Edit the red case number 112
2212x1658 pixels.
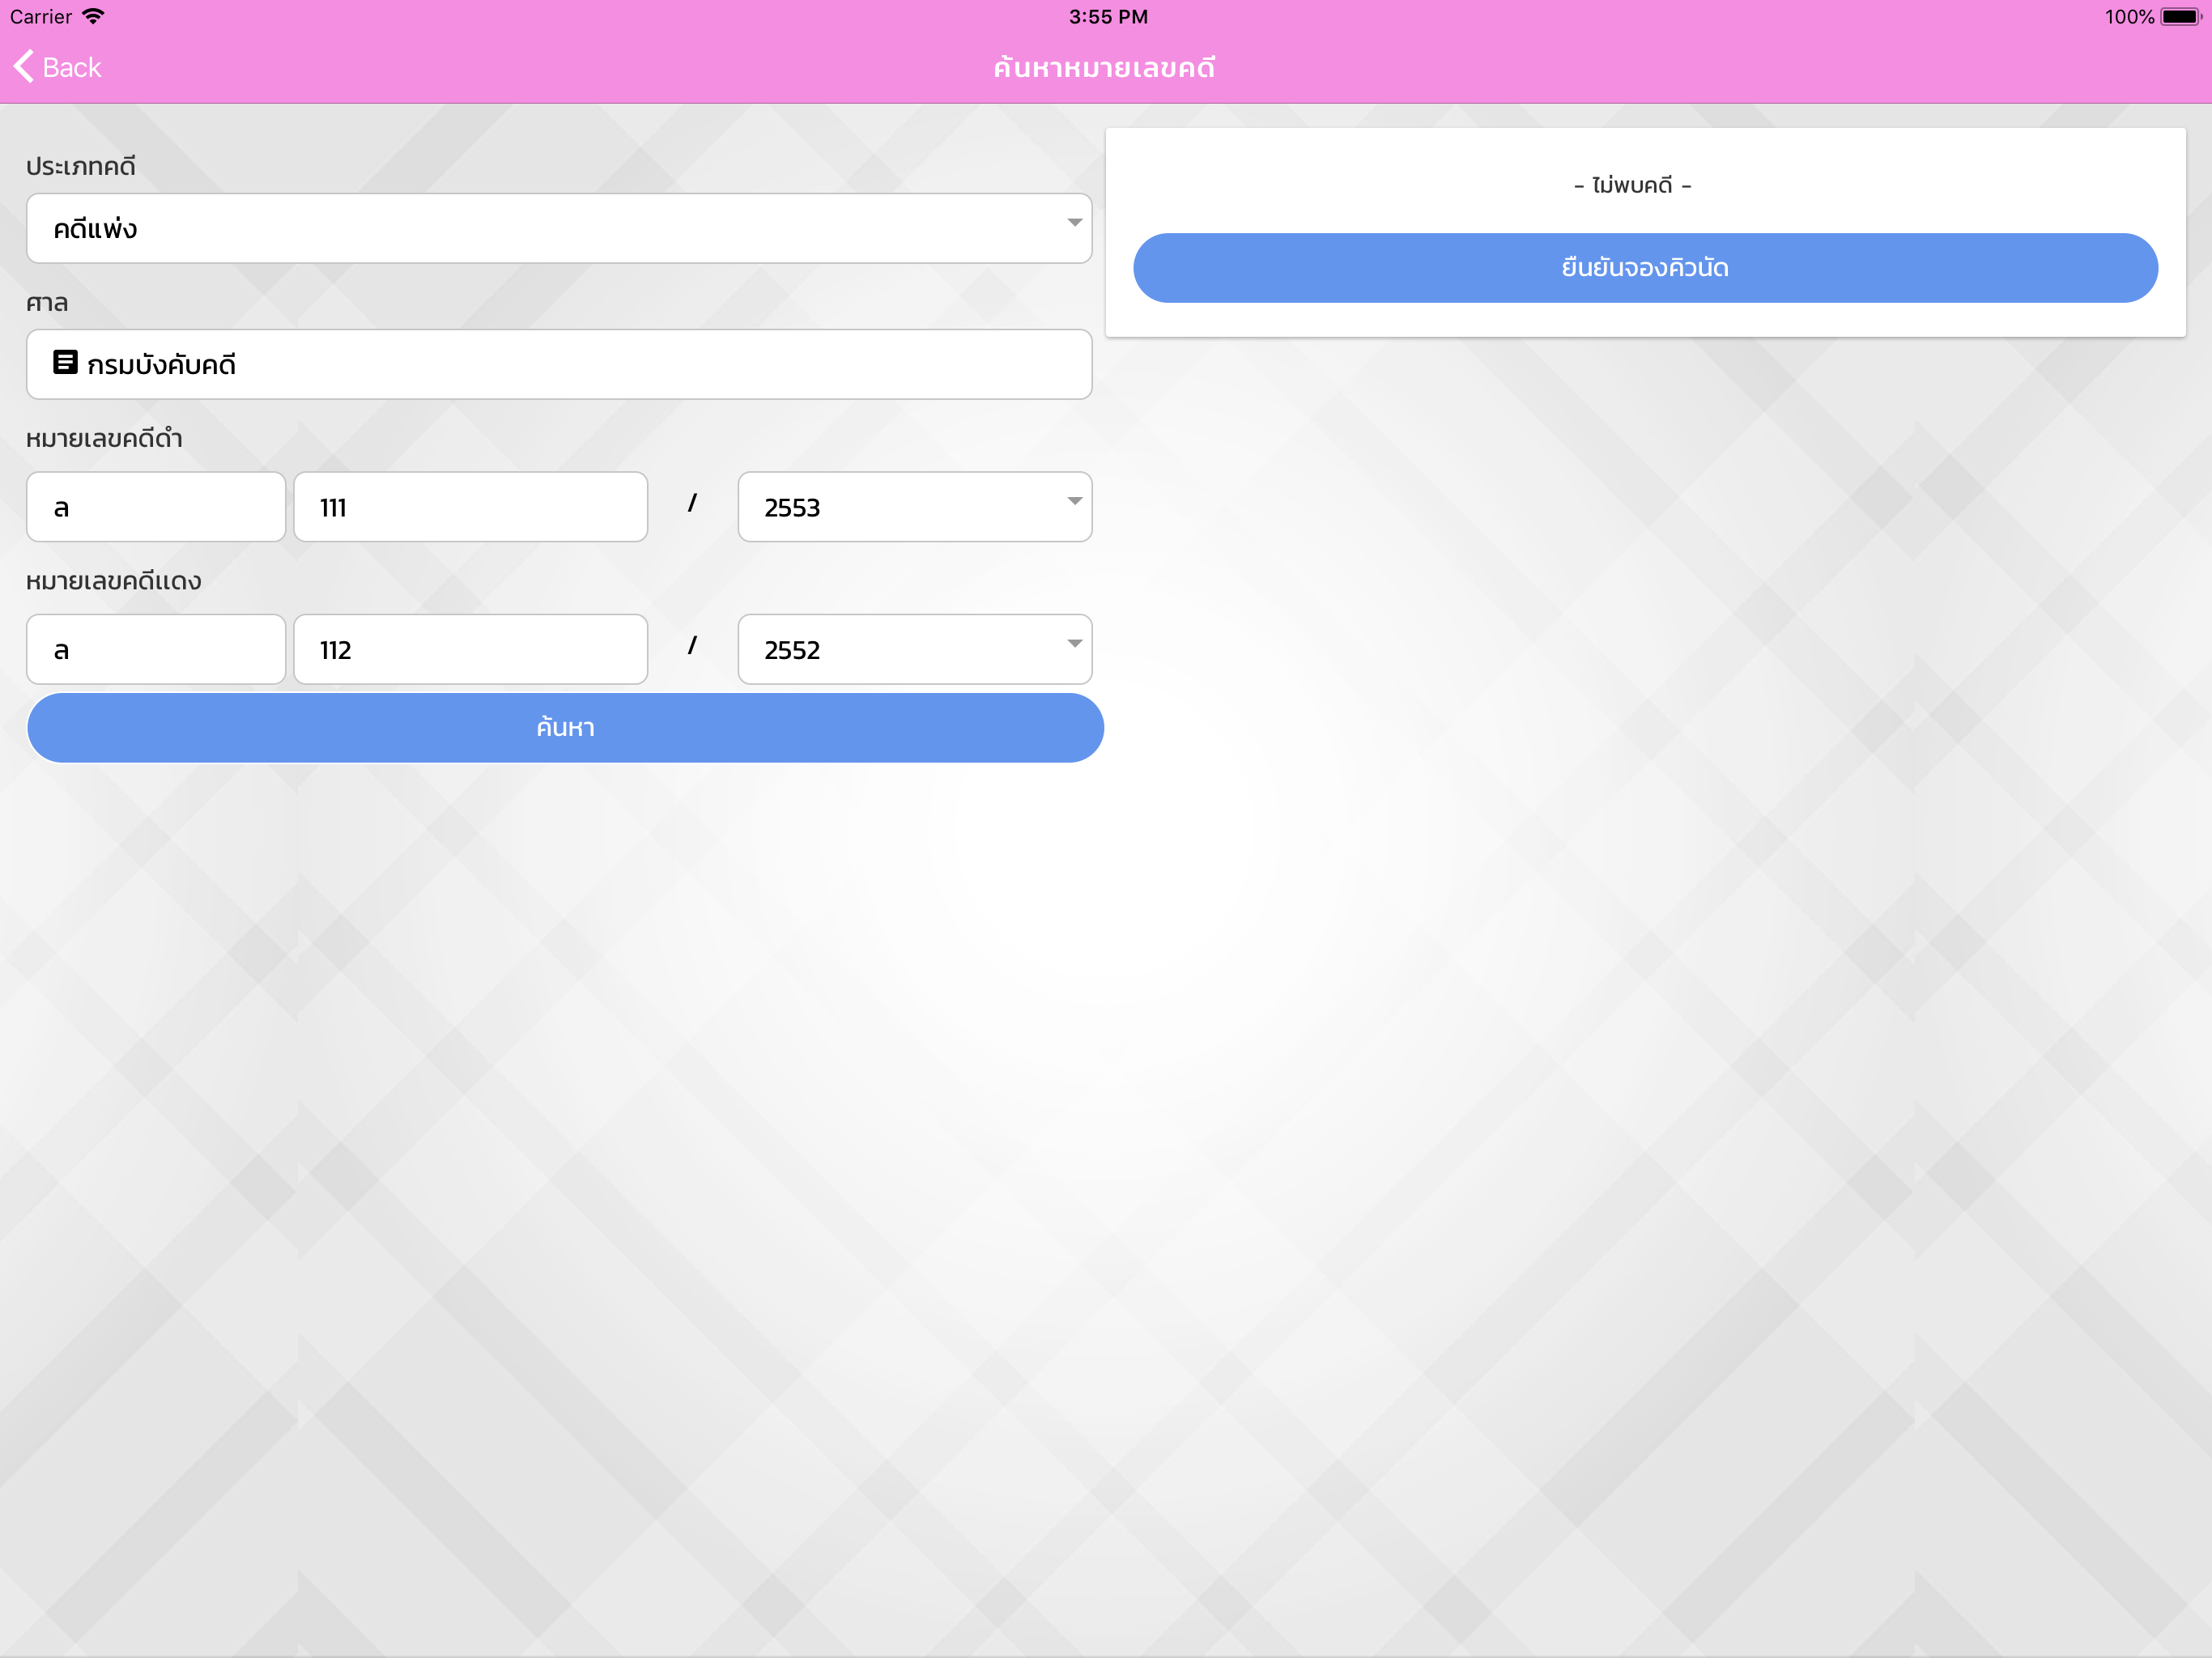471,649
